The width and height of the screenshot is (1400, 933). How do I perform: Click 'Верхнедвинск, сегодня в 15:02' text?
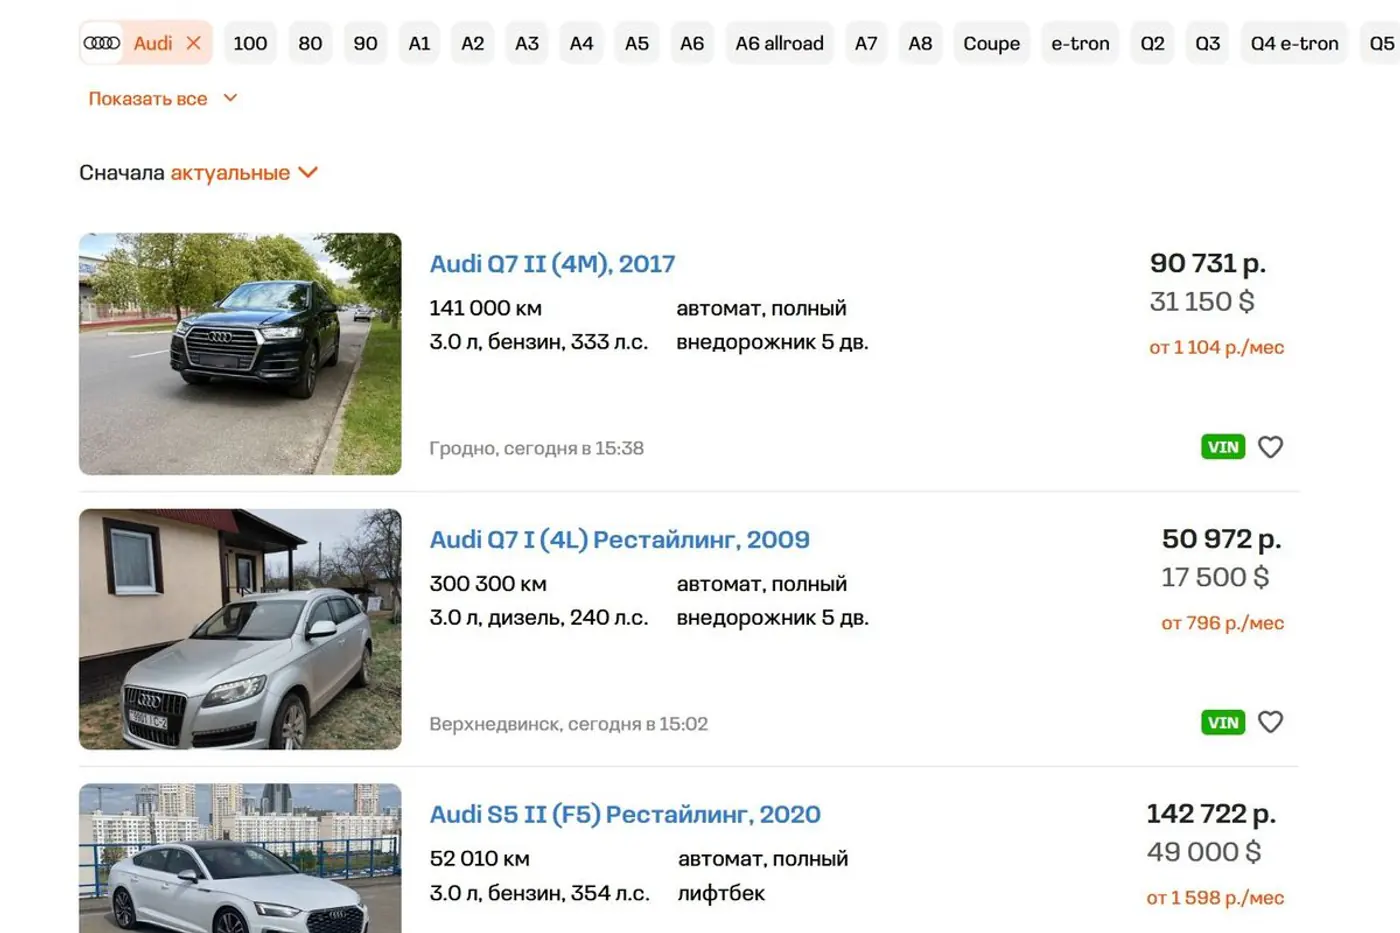pyautogui.click(x=568, y=724)
